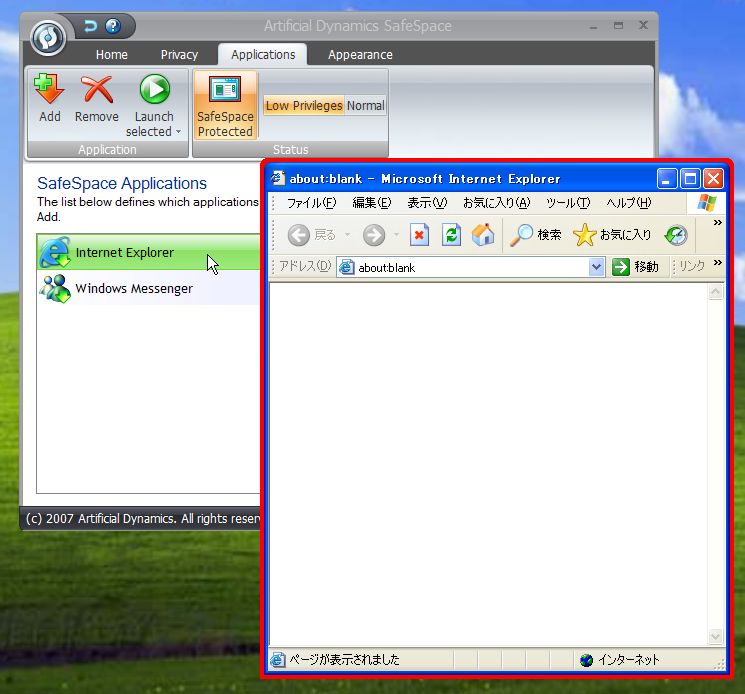Open ヘルプ(H) menu in Internet Explorer

pos(629,203)
